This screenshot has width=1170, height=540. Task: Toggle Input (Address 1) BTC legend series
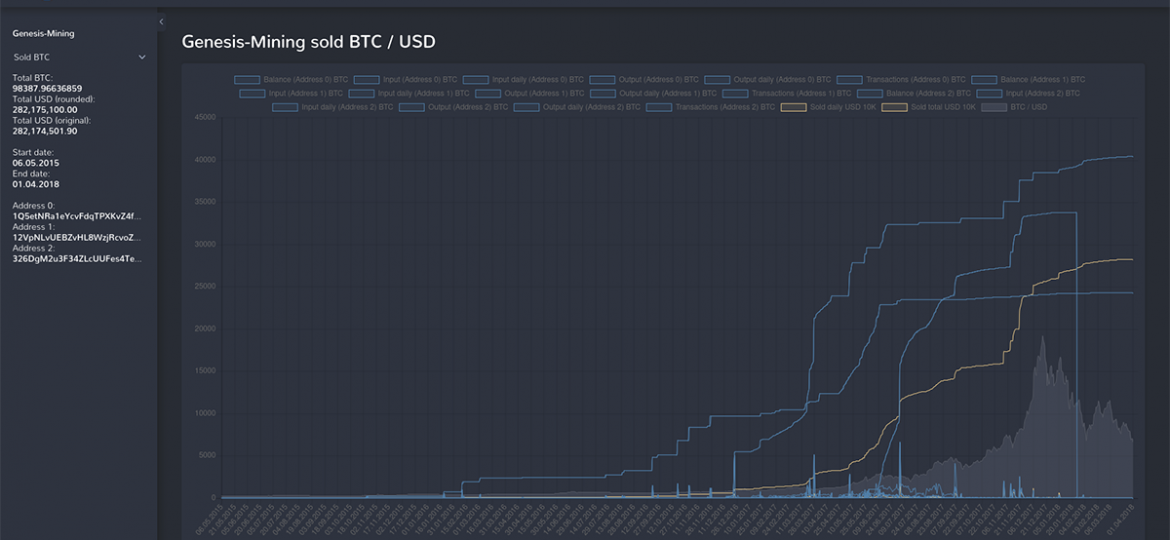[291, 93]
